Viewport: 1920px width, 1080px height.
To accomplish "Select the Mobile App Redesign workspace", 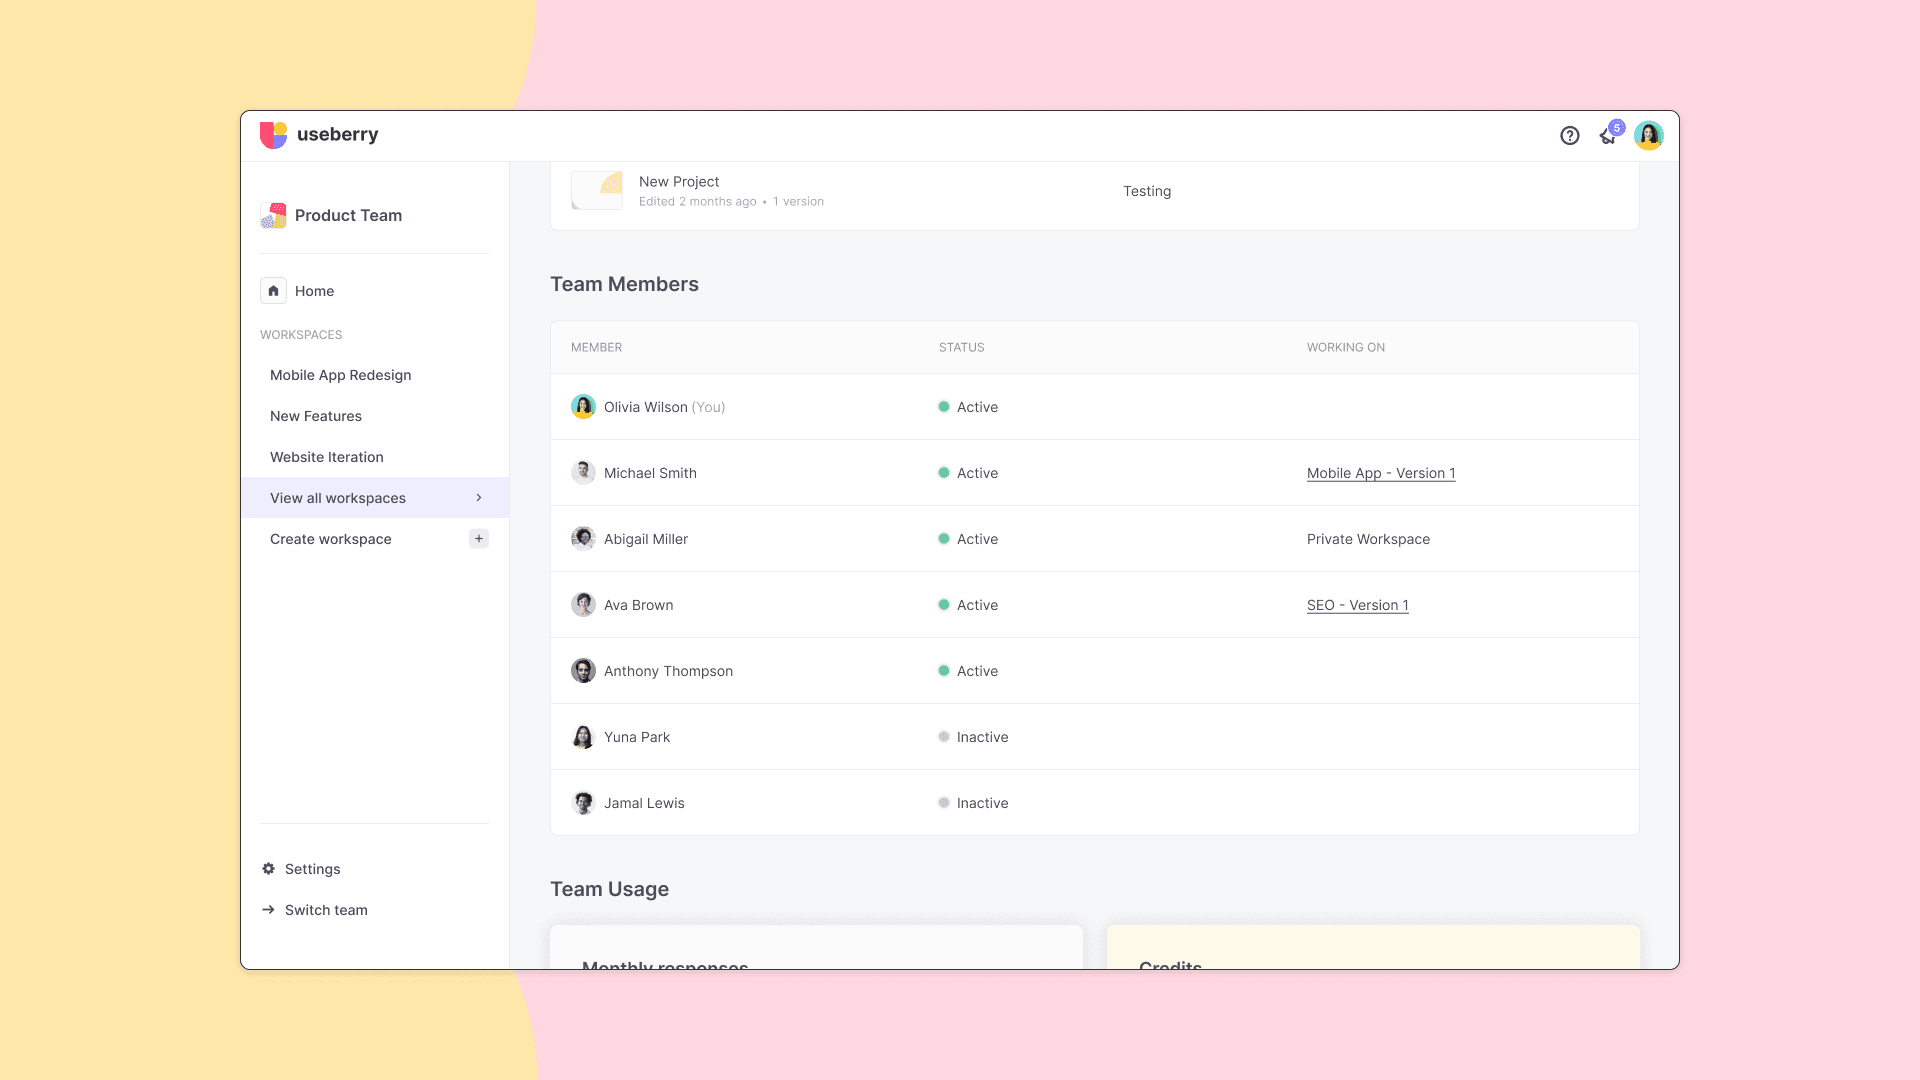I will click(340, 375).
